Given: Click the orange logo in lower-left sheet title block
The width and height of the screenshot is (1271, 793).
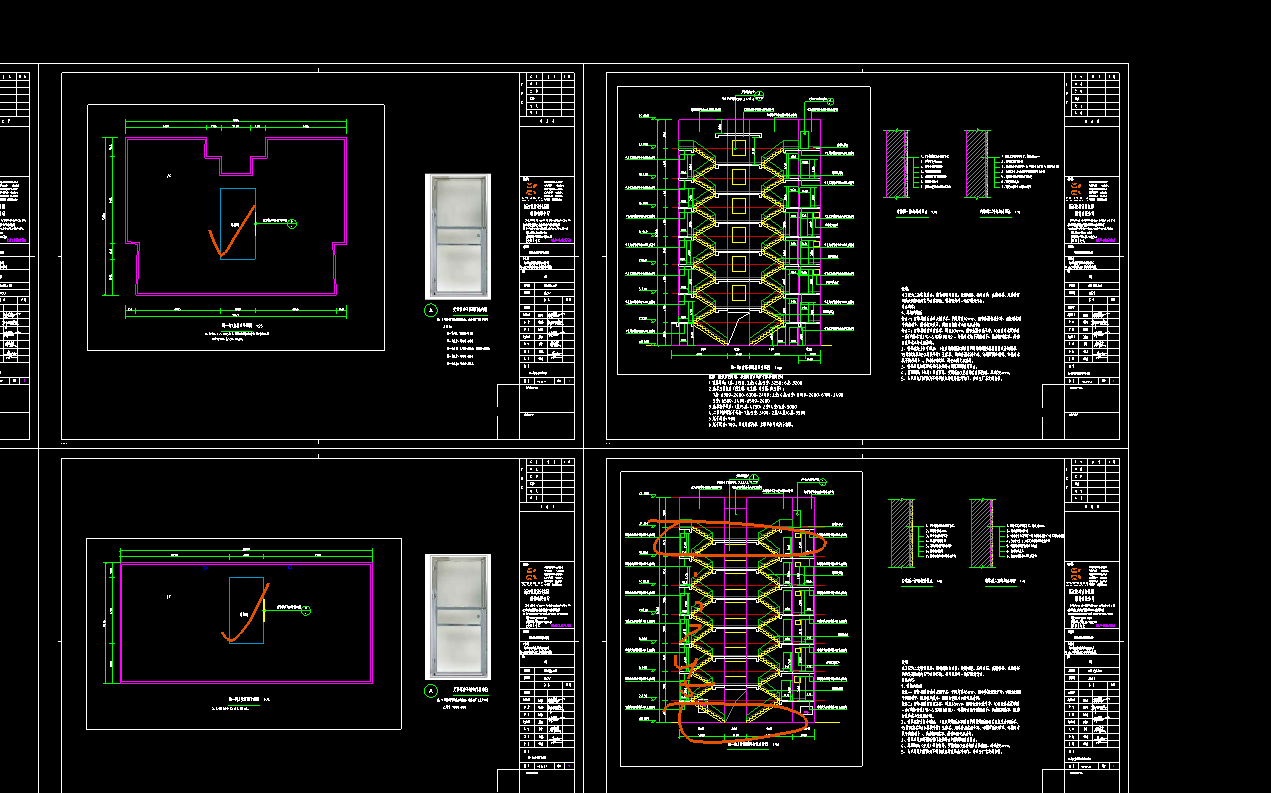Looking at the screenshot, I should pyautogui.click(x=529, y=572).
